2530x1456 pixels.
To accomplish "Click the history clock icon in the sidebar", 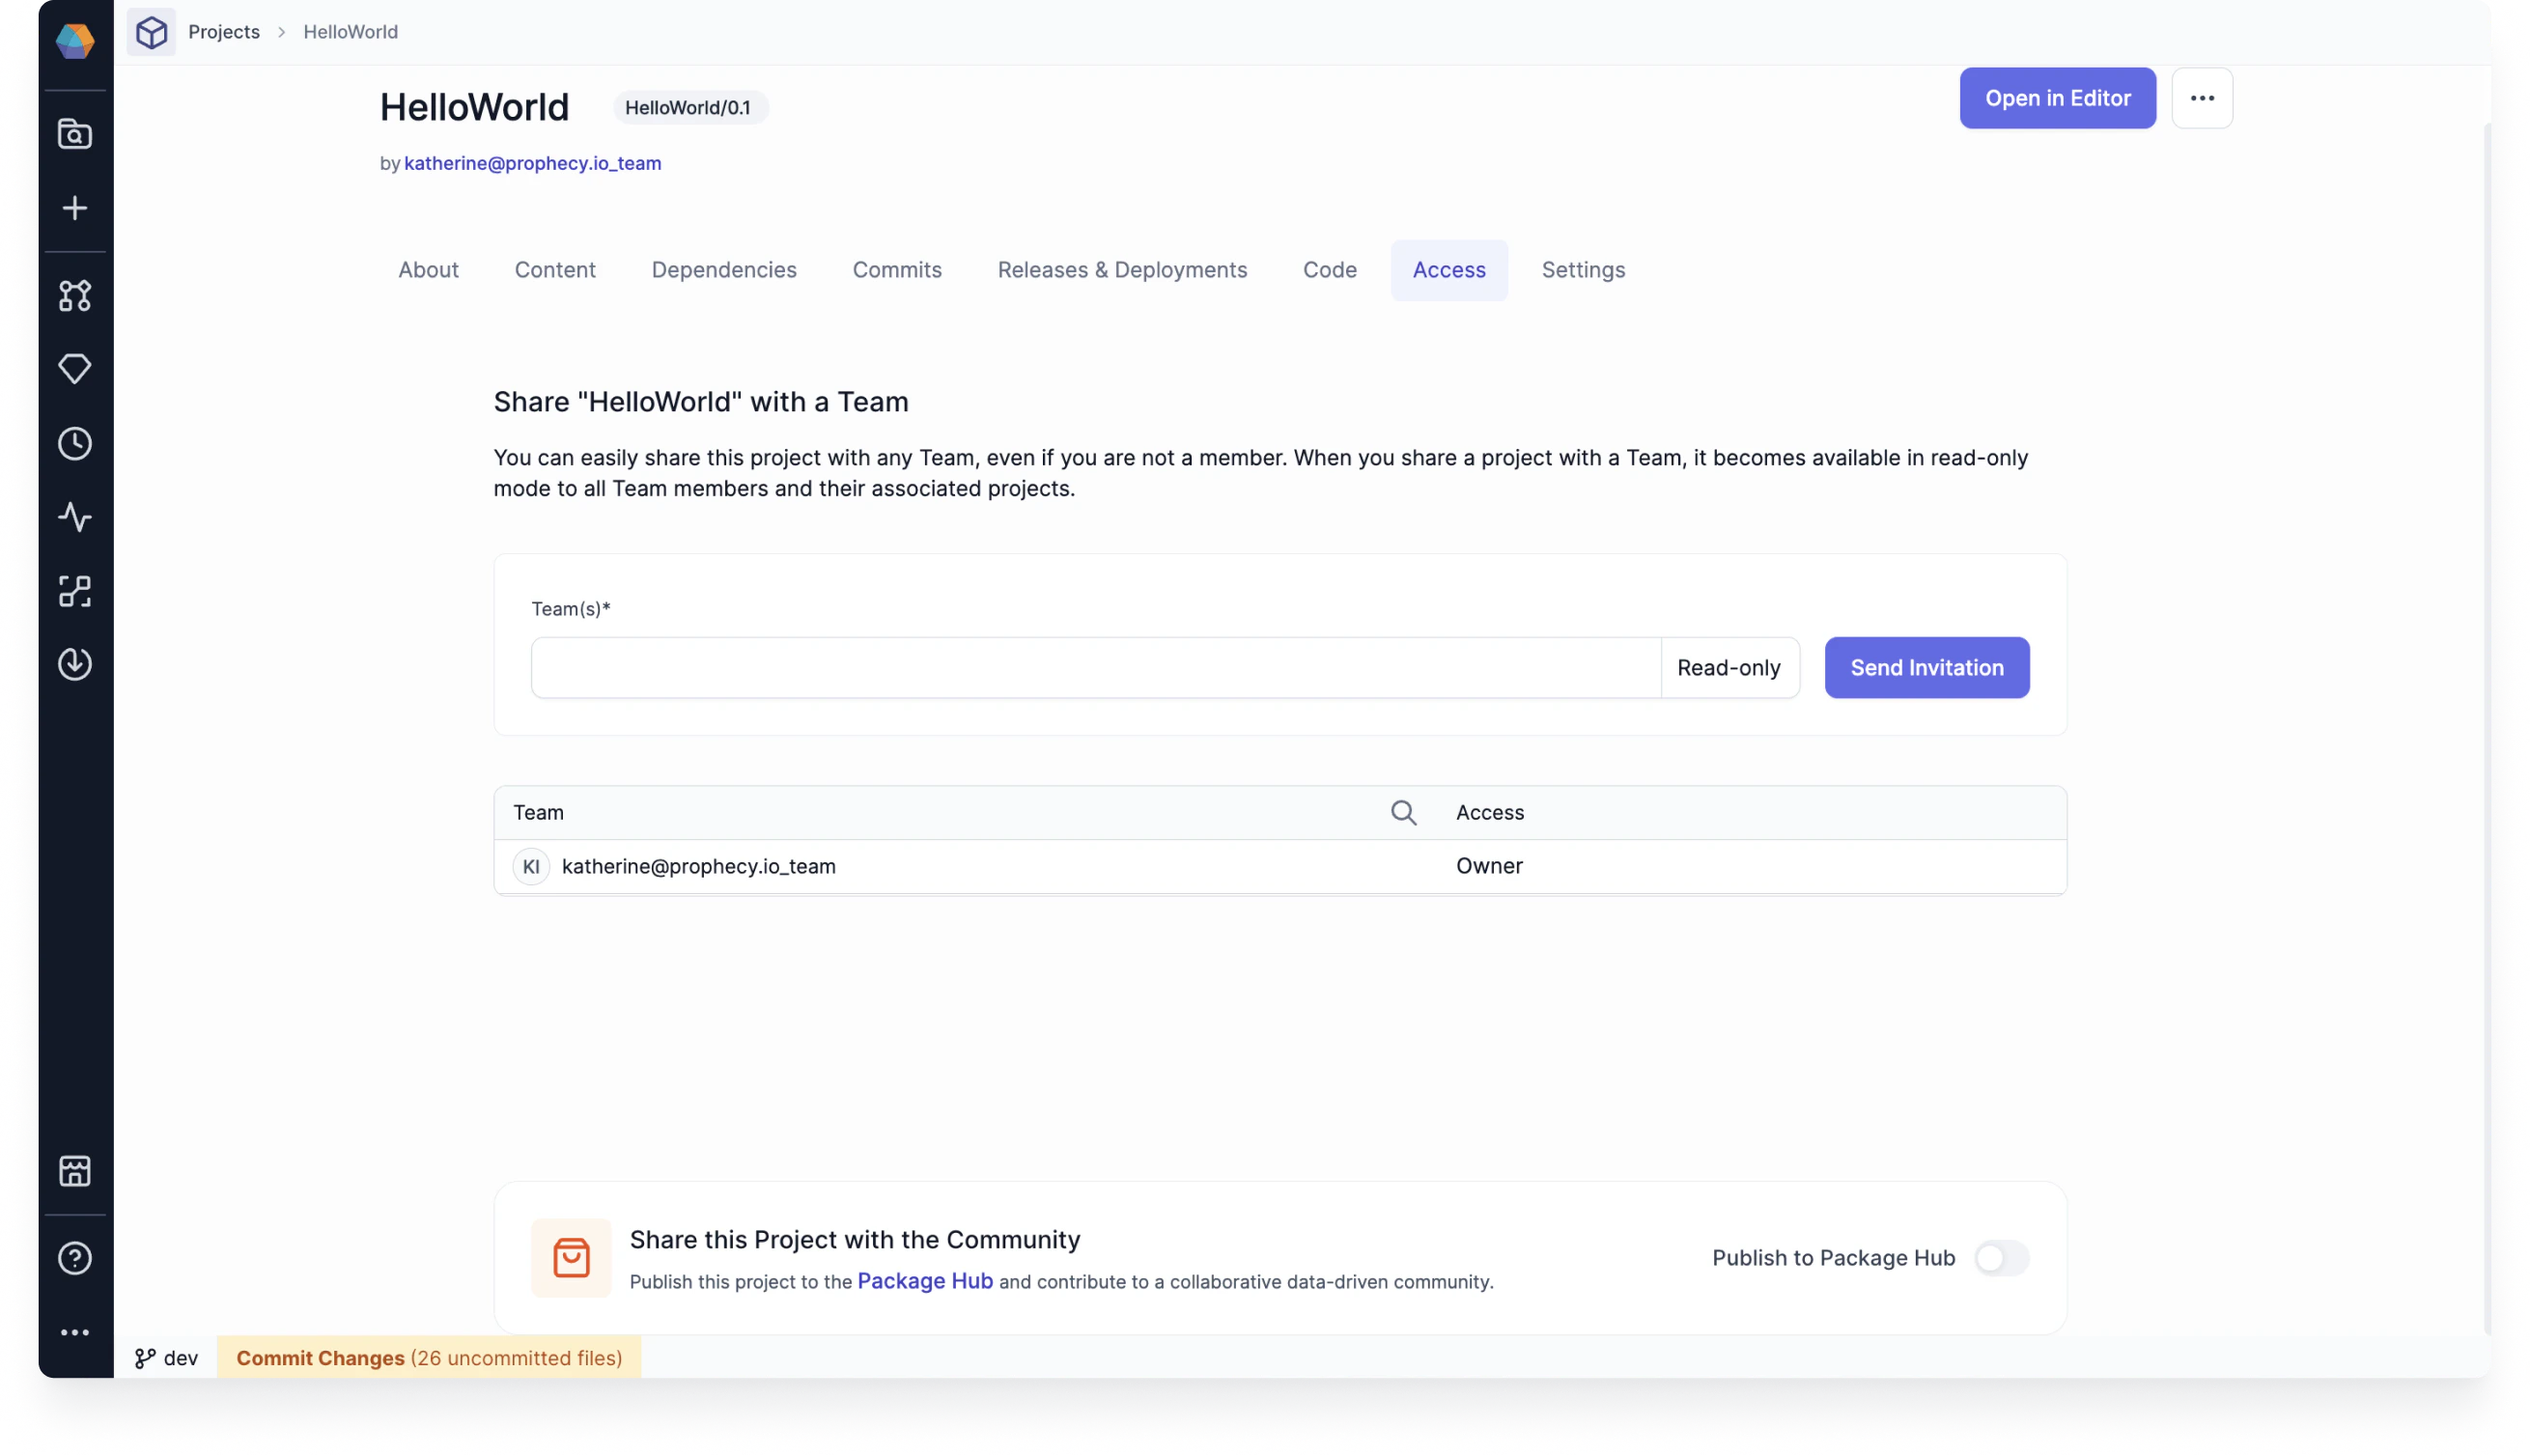I will [75, 444].
